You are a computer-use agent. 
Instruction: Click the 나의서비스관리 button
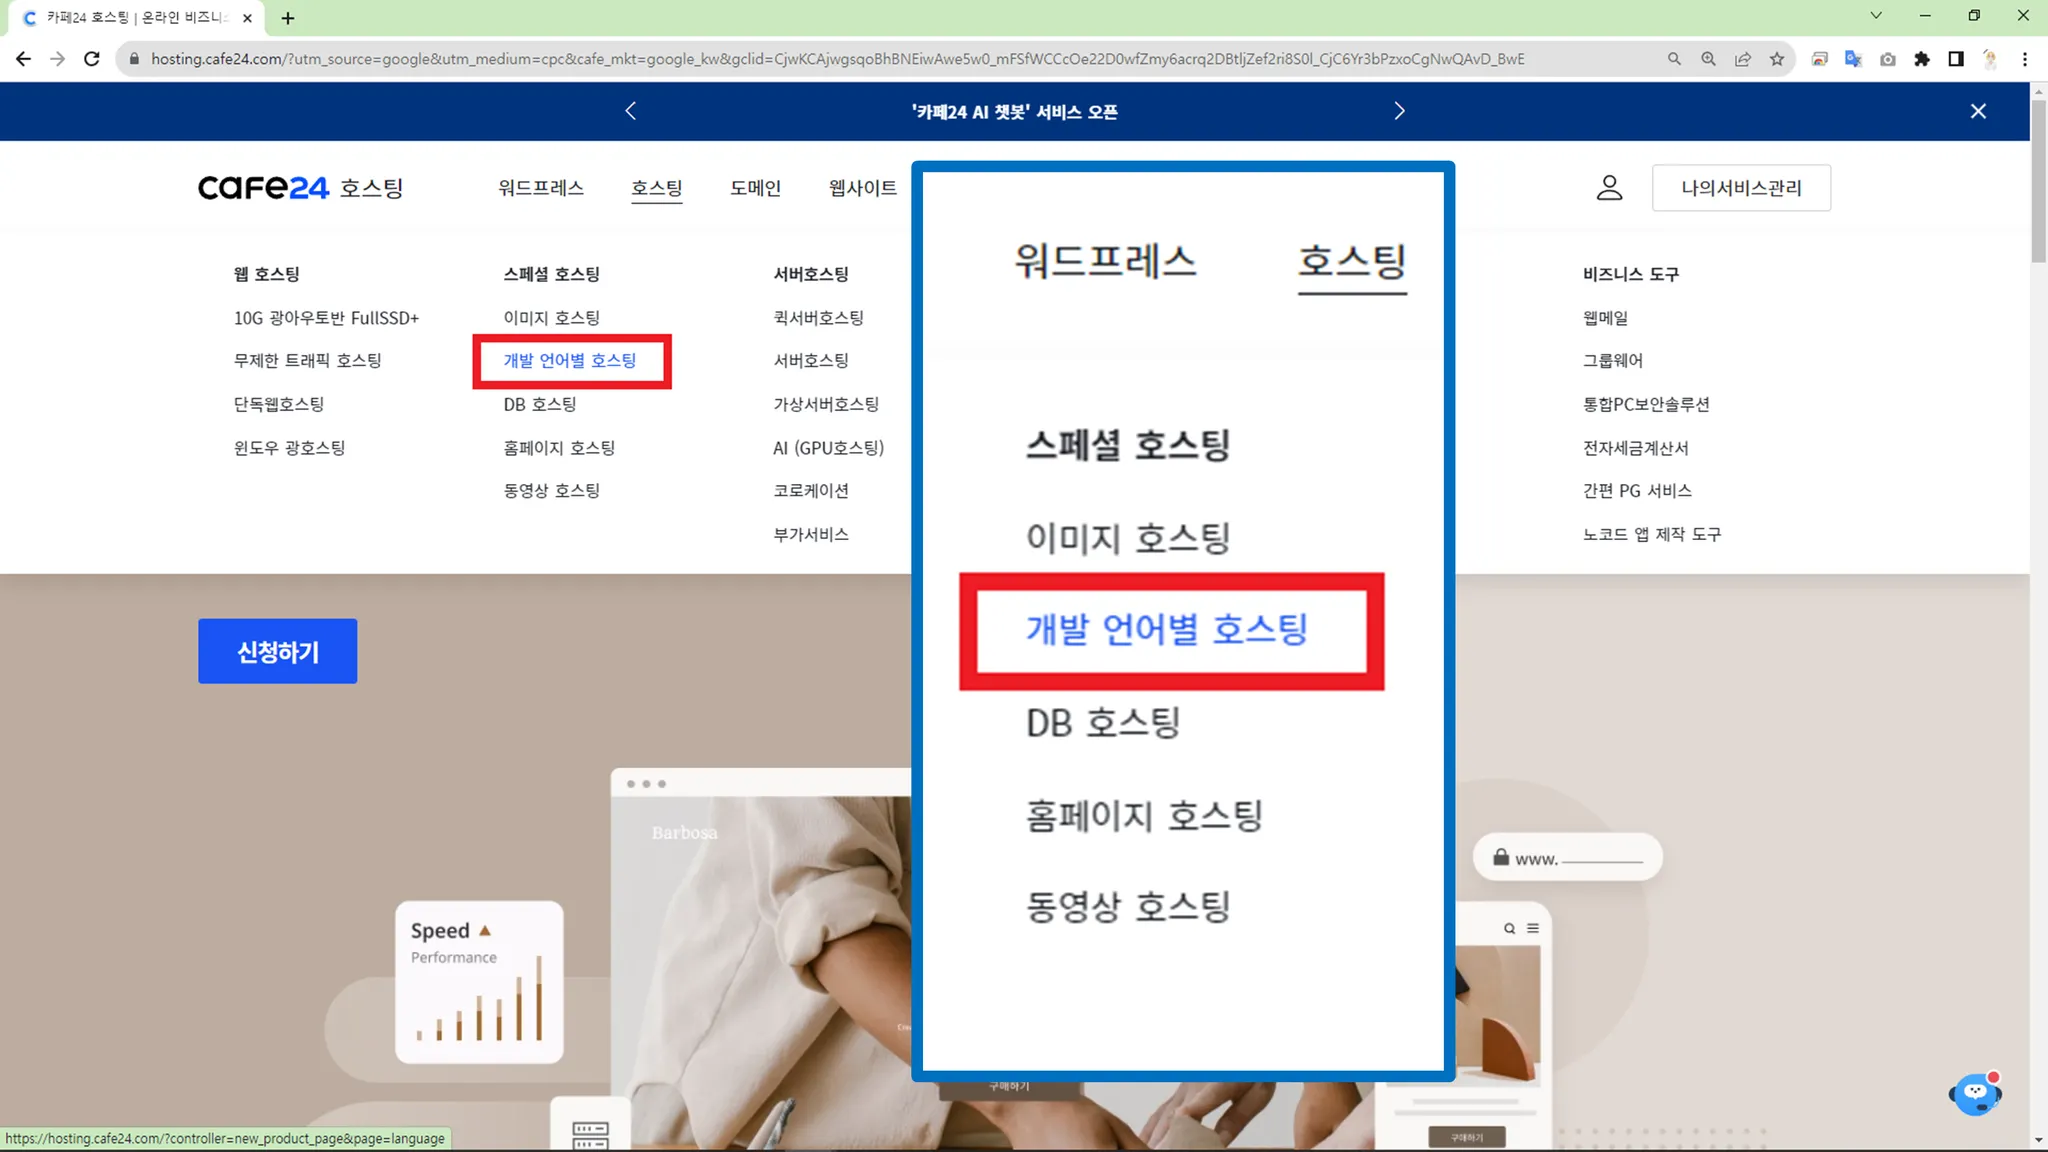coord(1741,188)
